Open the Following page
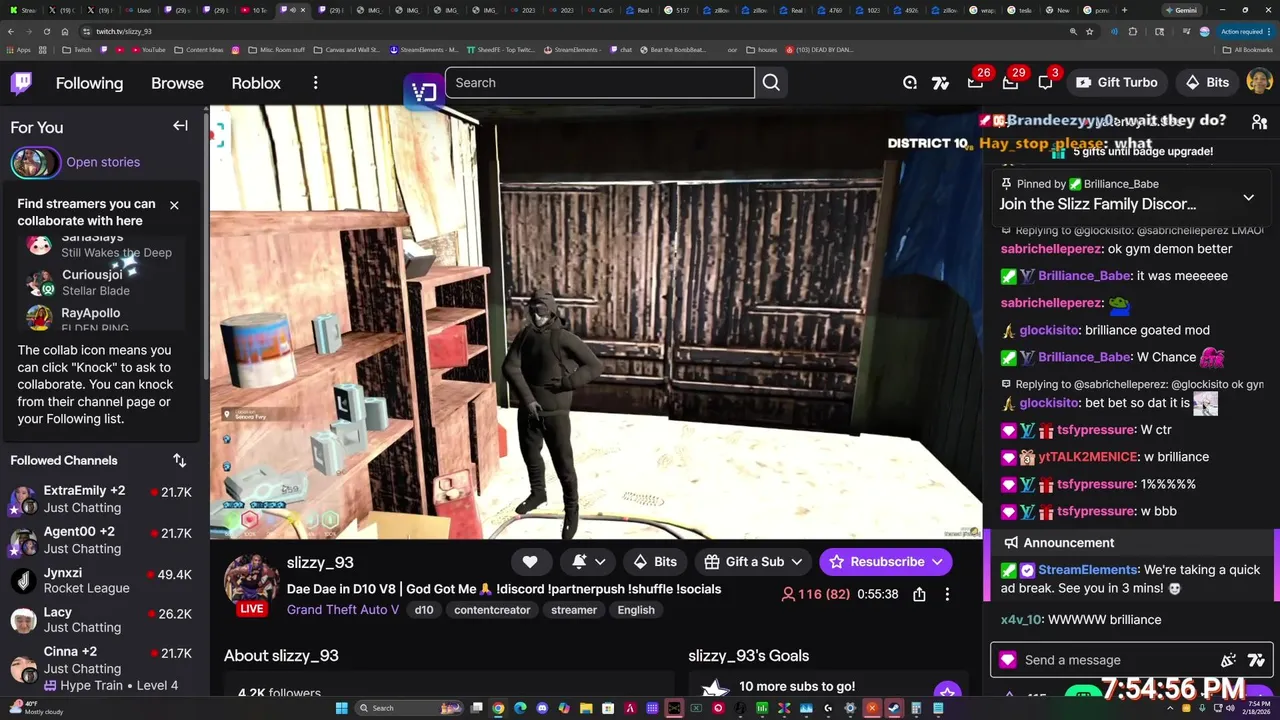Viewport: 1280px width, 720px height. 89,83
